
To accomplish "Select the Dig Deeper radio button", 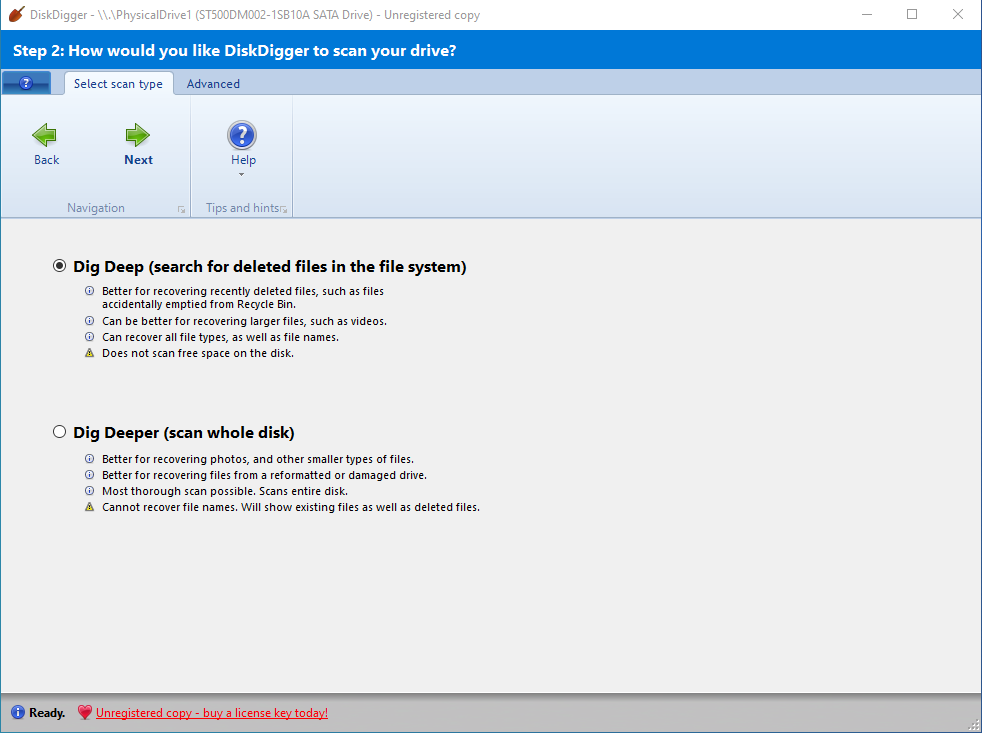I will click(59, 432).
